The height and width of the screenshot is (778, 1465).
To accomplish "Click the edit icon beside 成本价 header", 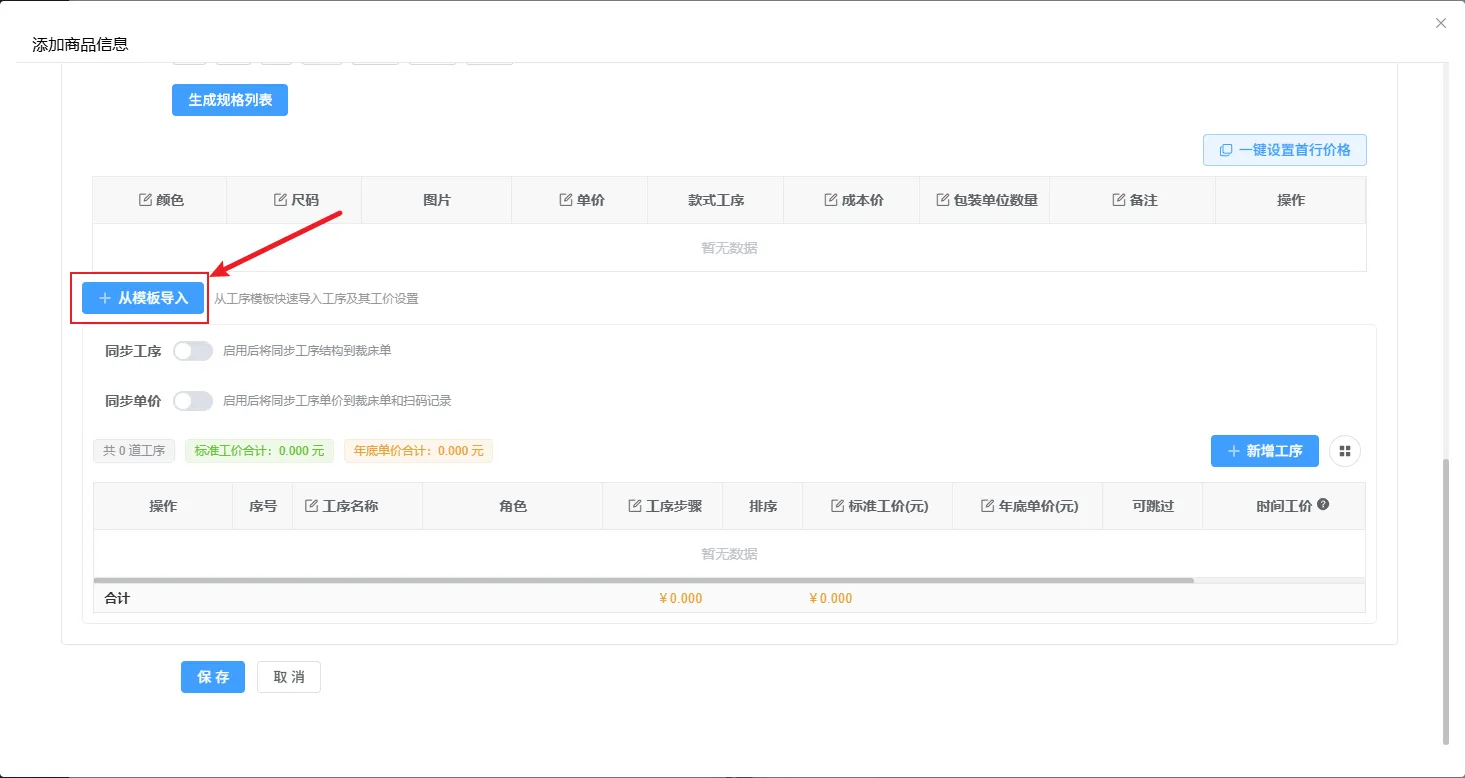I will (x=831, y=200).
